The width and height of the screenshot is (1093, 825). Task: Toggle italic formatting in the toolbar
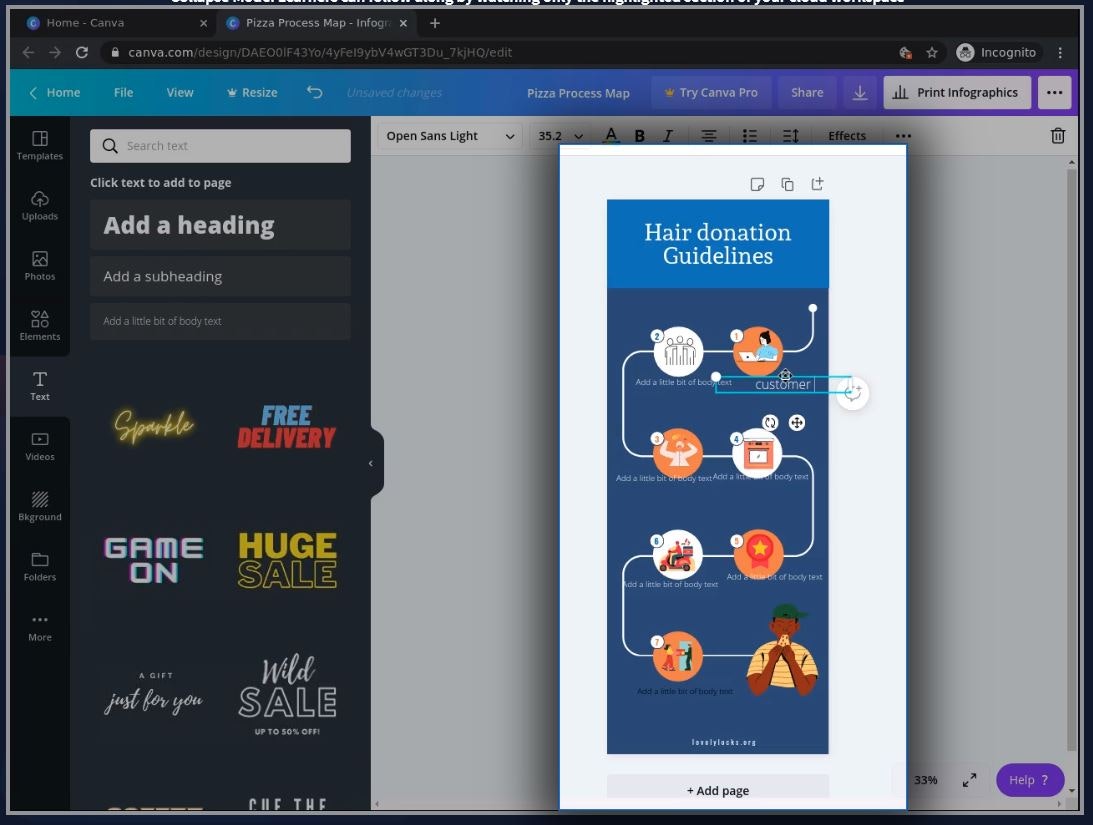(667, 135)
